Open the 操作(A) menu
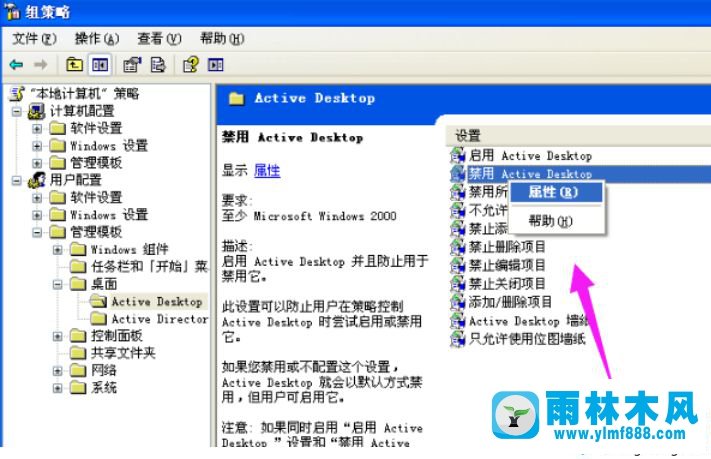This screenshot has width=711, height=459. click(97, 39)
